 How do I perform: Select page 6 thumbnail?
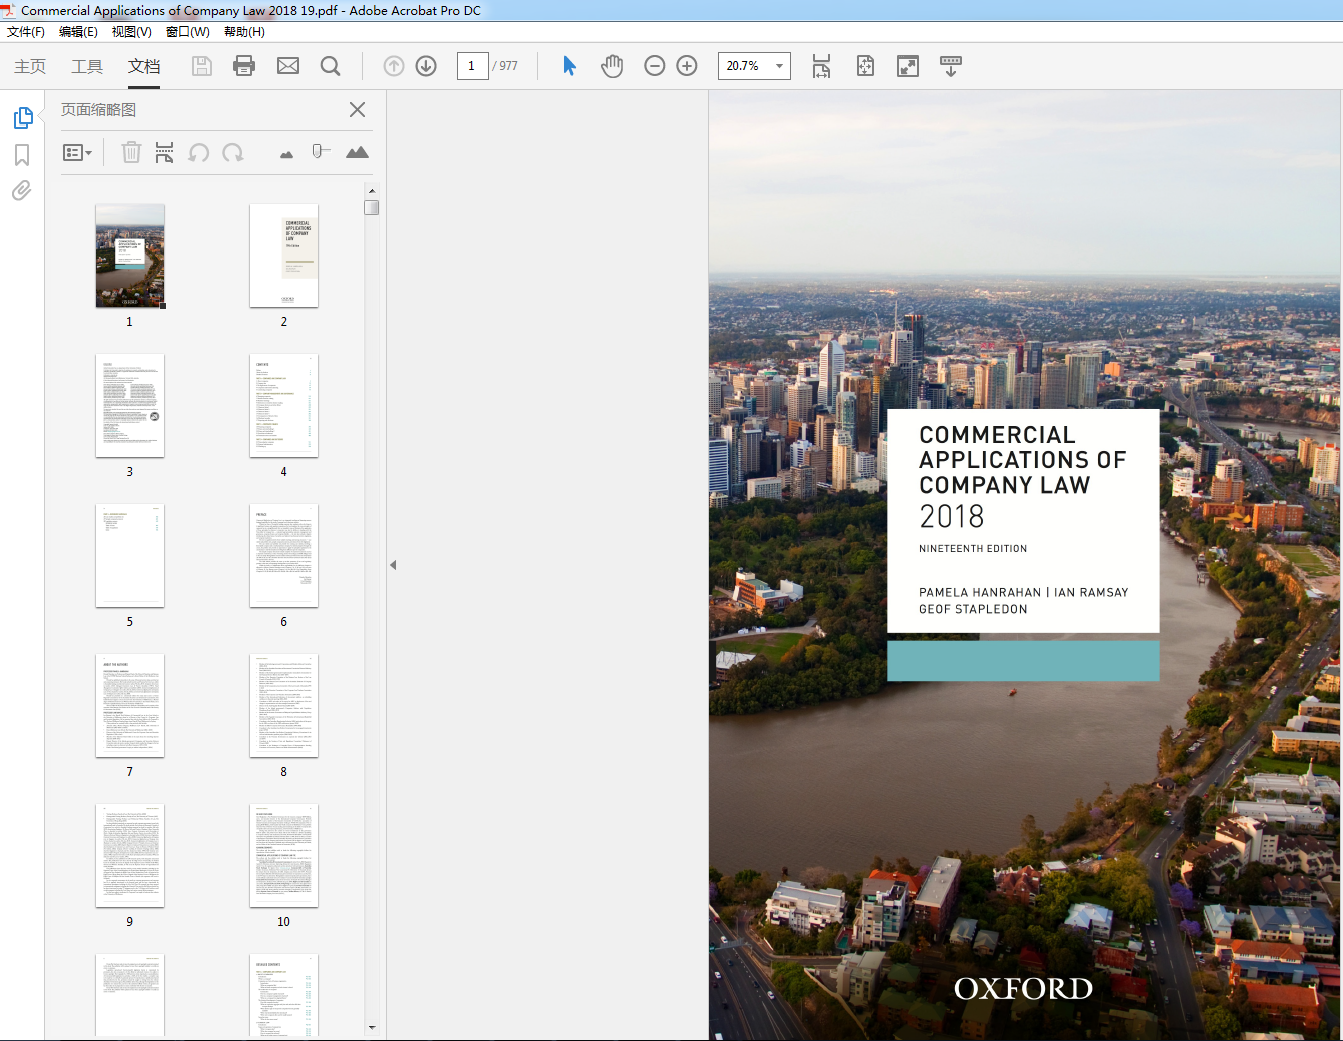pos(284,556)
